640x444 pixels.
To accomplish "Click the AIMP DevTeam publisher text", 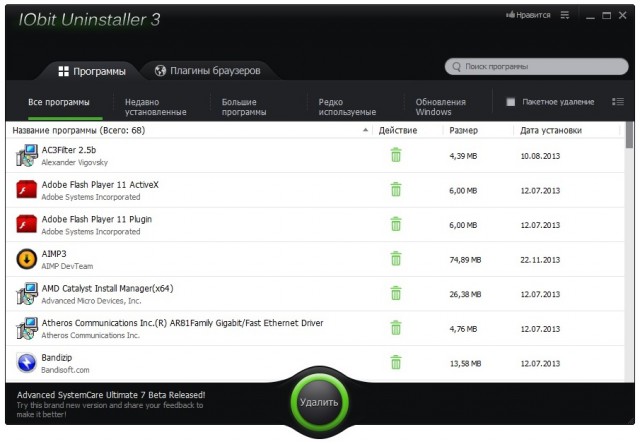I will [67, 266].
